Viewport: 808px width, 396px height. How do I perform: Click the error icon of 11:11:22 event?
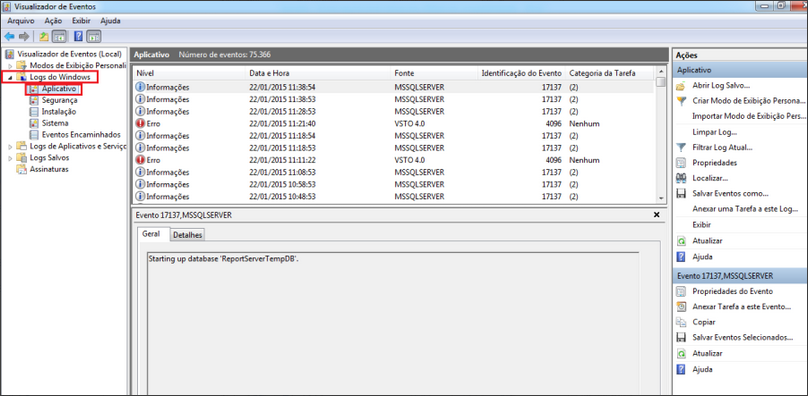click(x=140, y=160)
